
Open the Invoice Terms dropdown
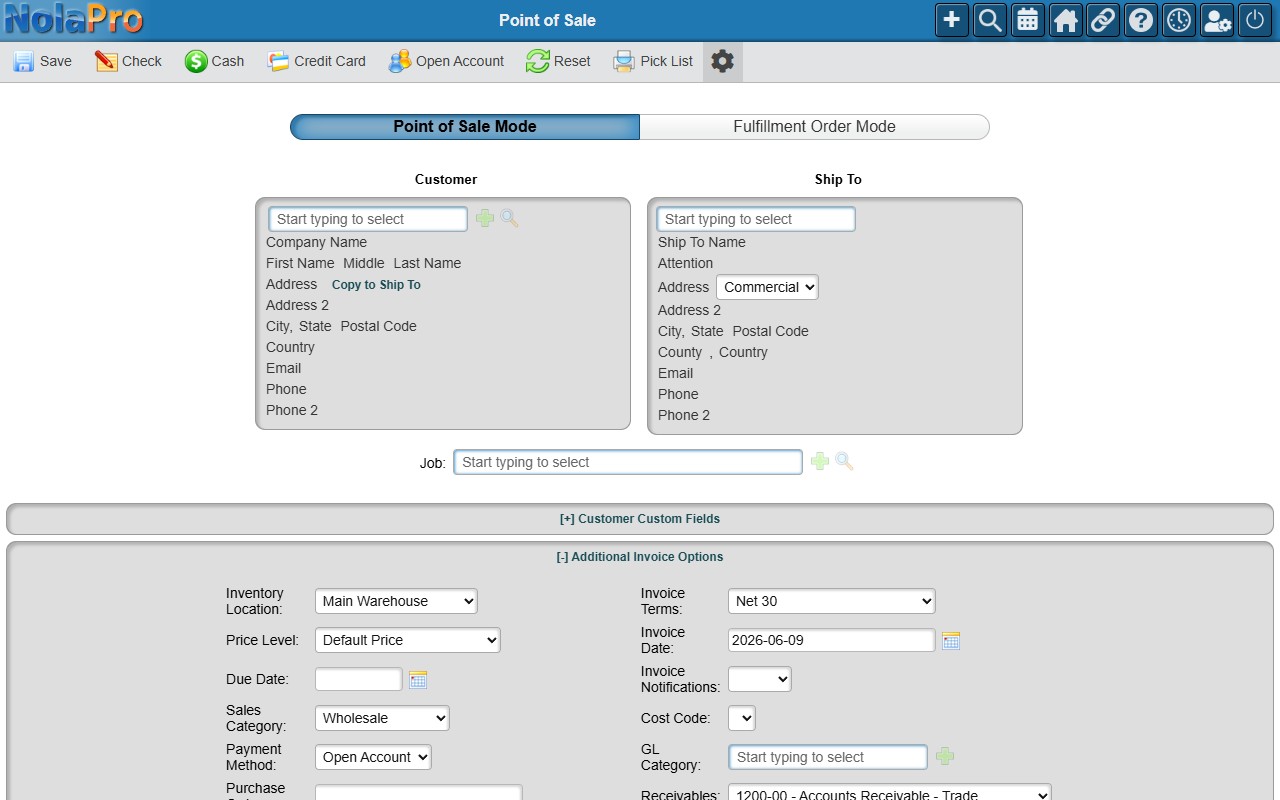click(x=832, y=601)
